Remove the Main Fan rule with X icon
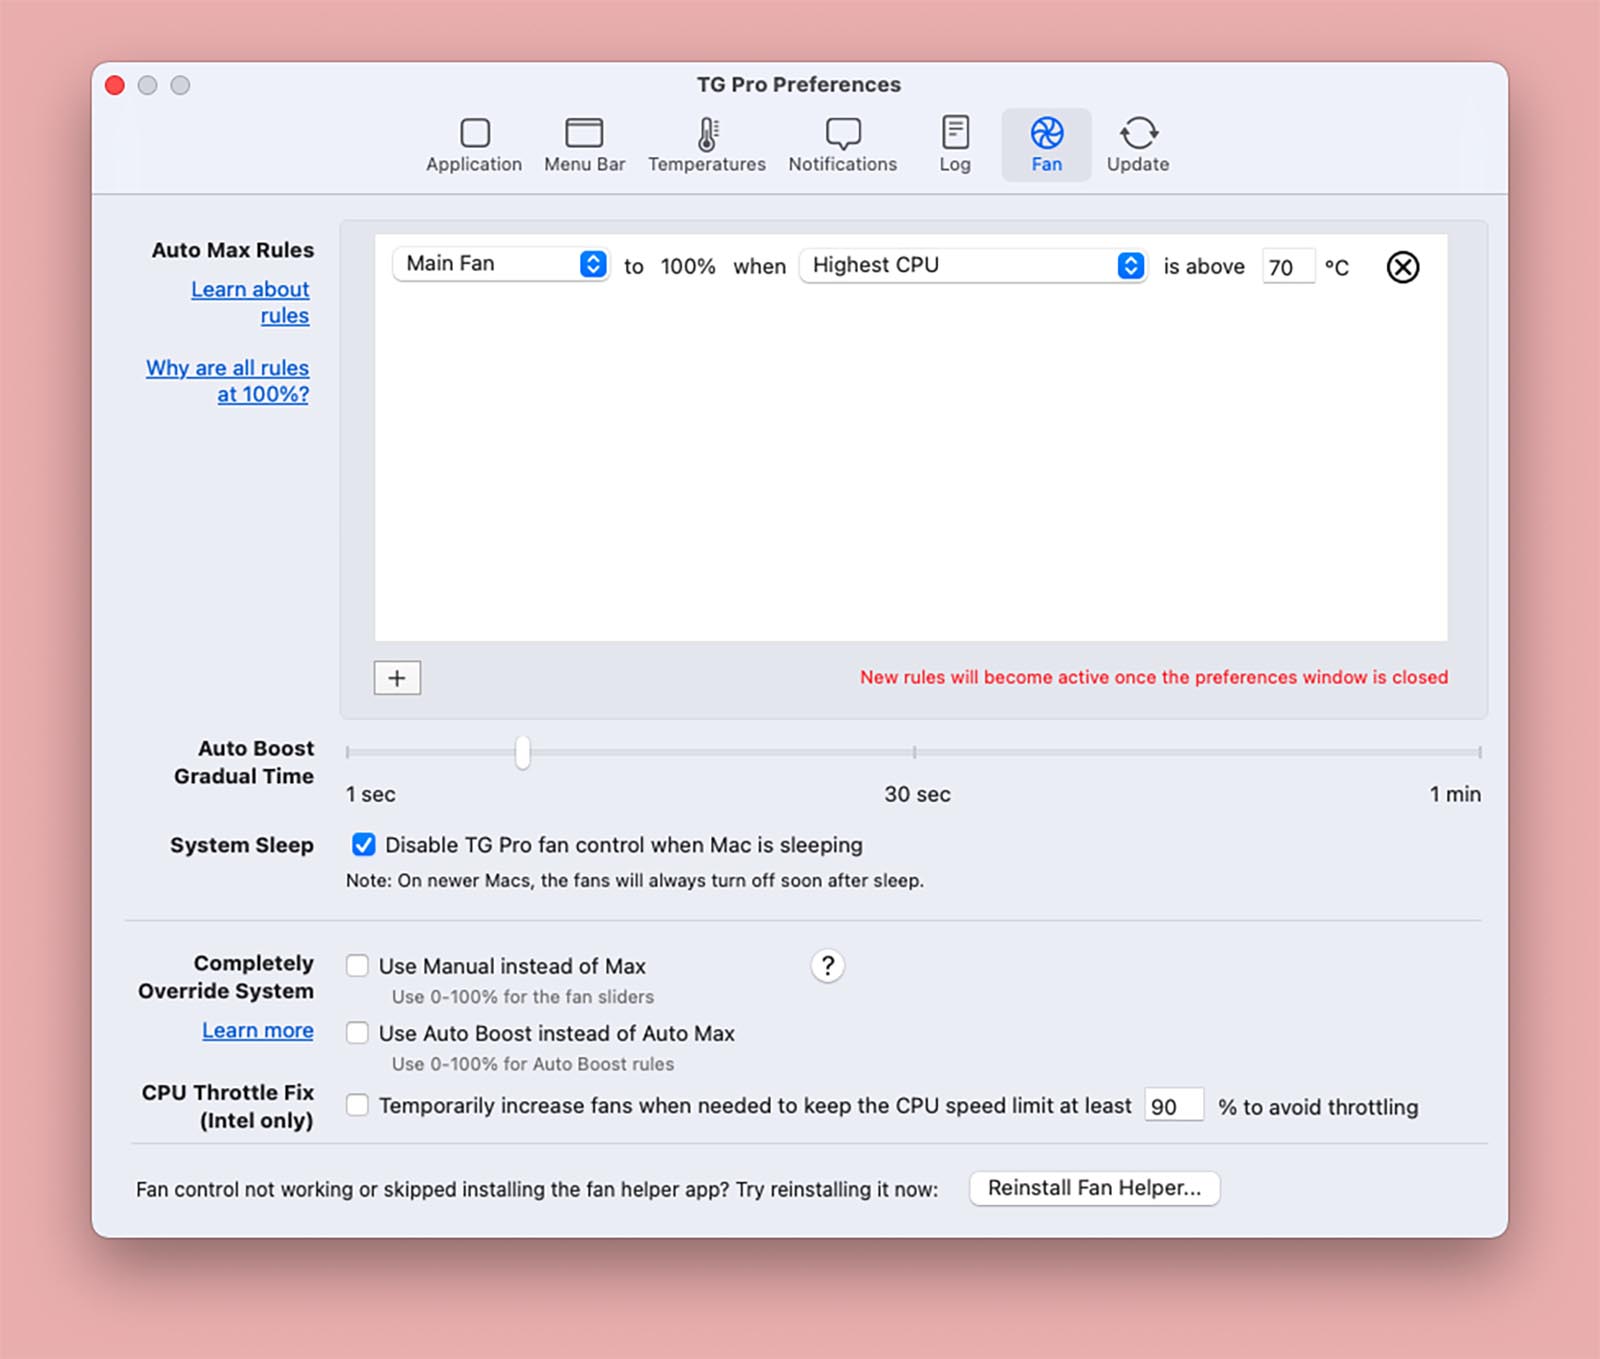The image size is (1600, 1359). [1402, 267]
